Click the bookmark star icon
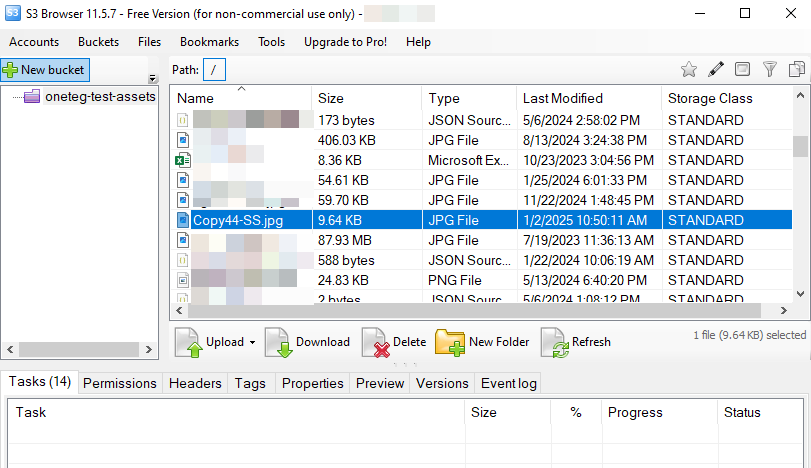Screen dimensions: 811x468 tap(688, 69)
